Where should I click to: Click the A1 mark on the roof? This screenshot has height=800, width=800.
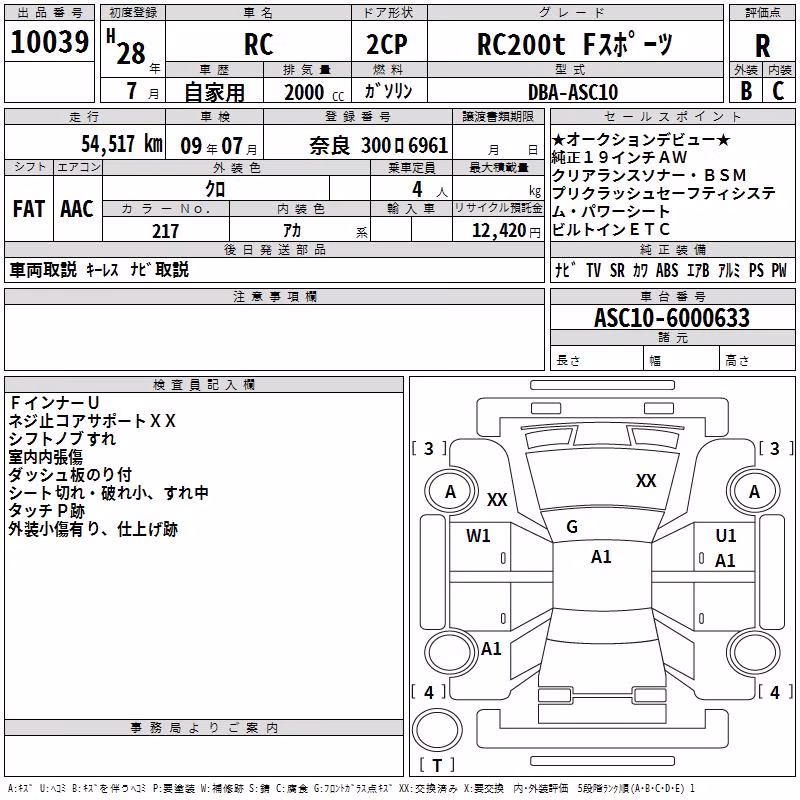601,557
